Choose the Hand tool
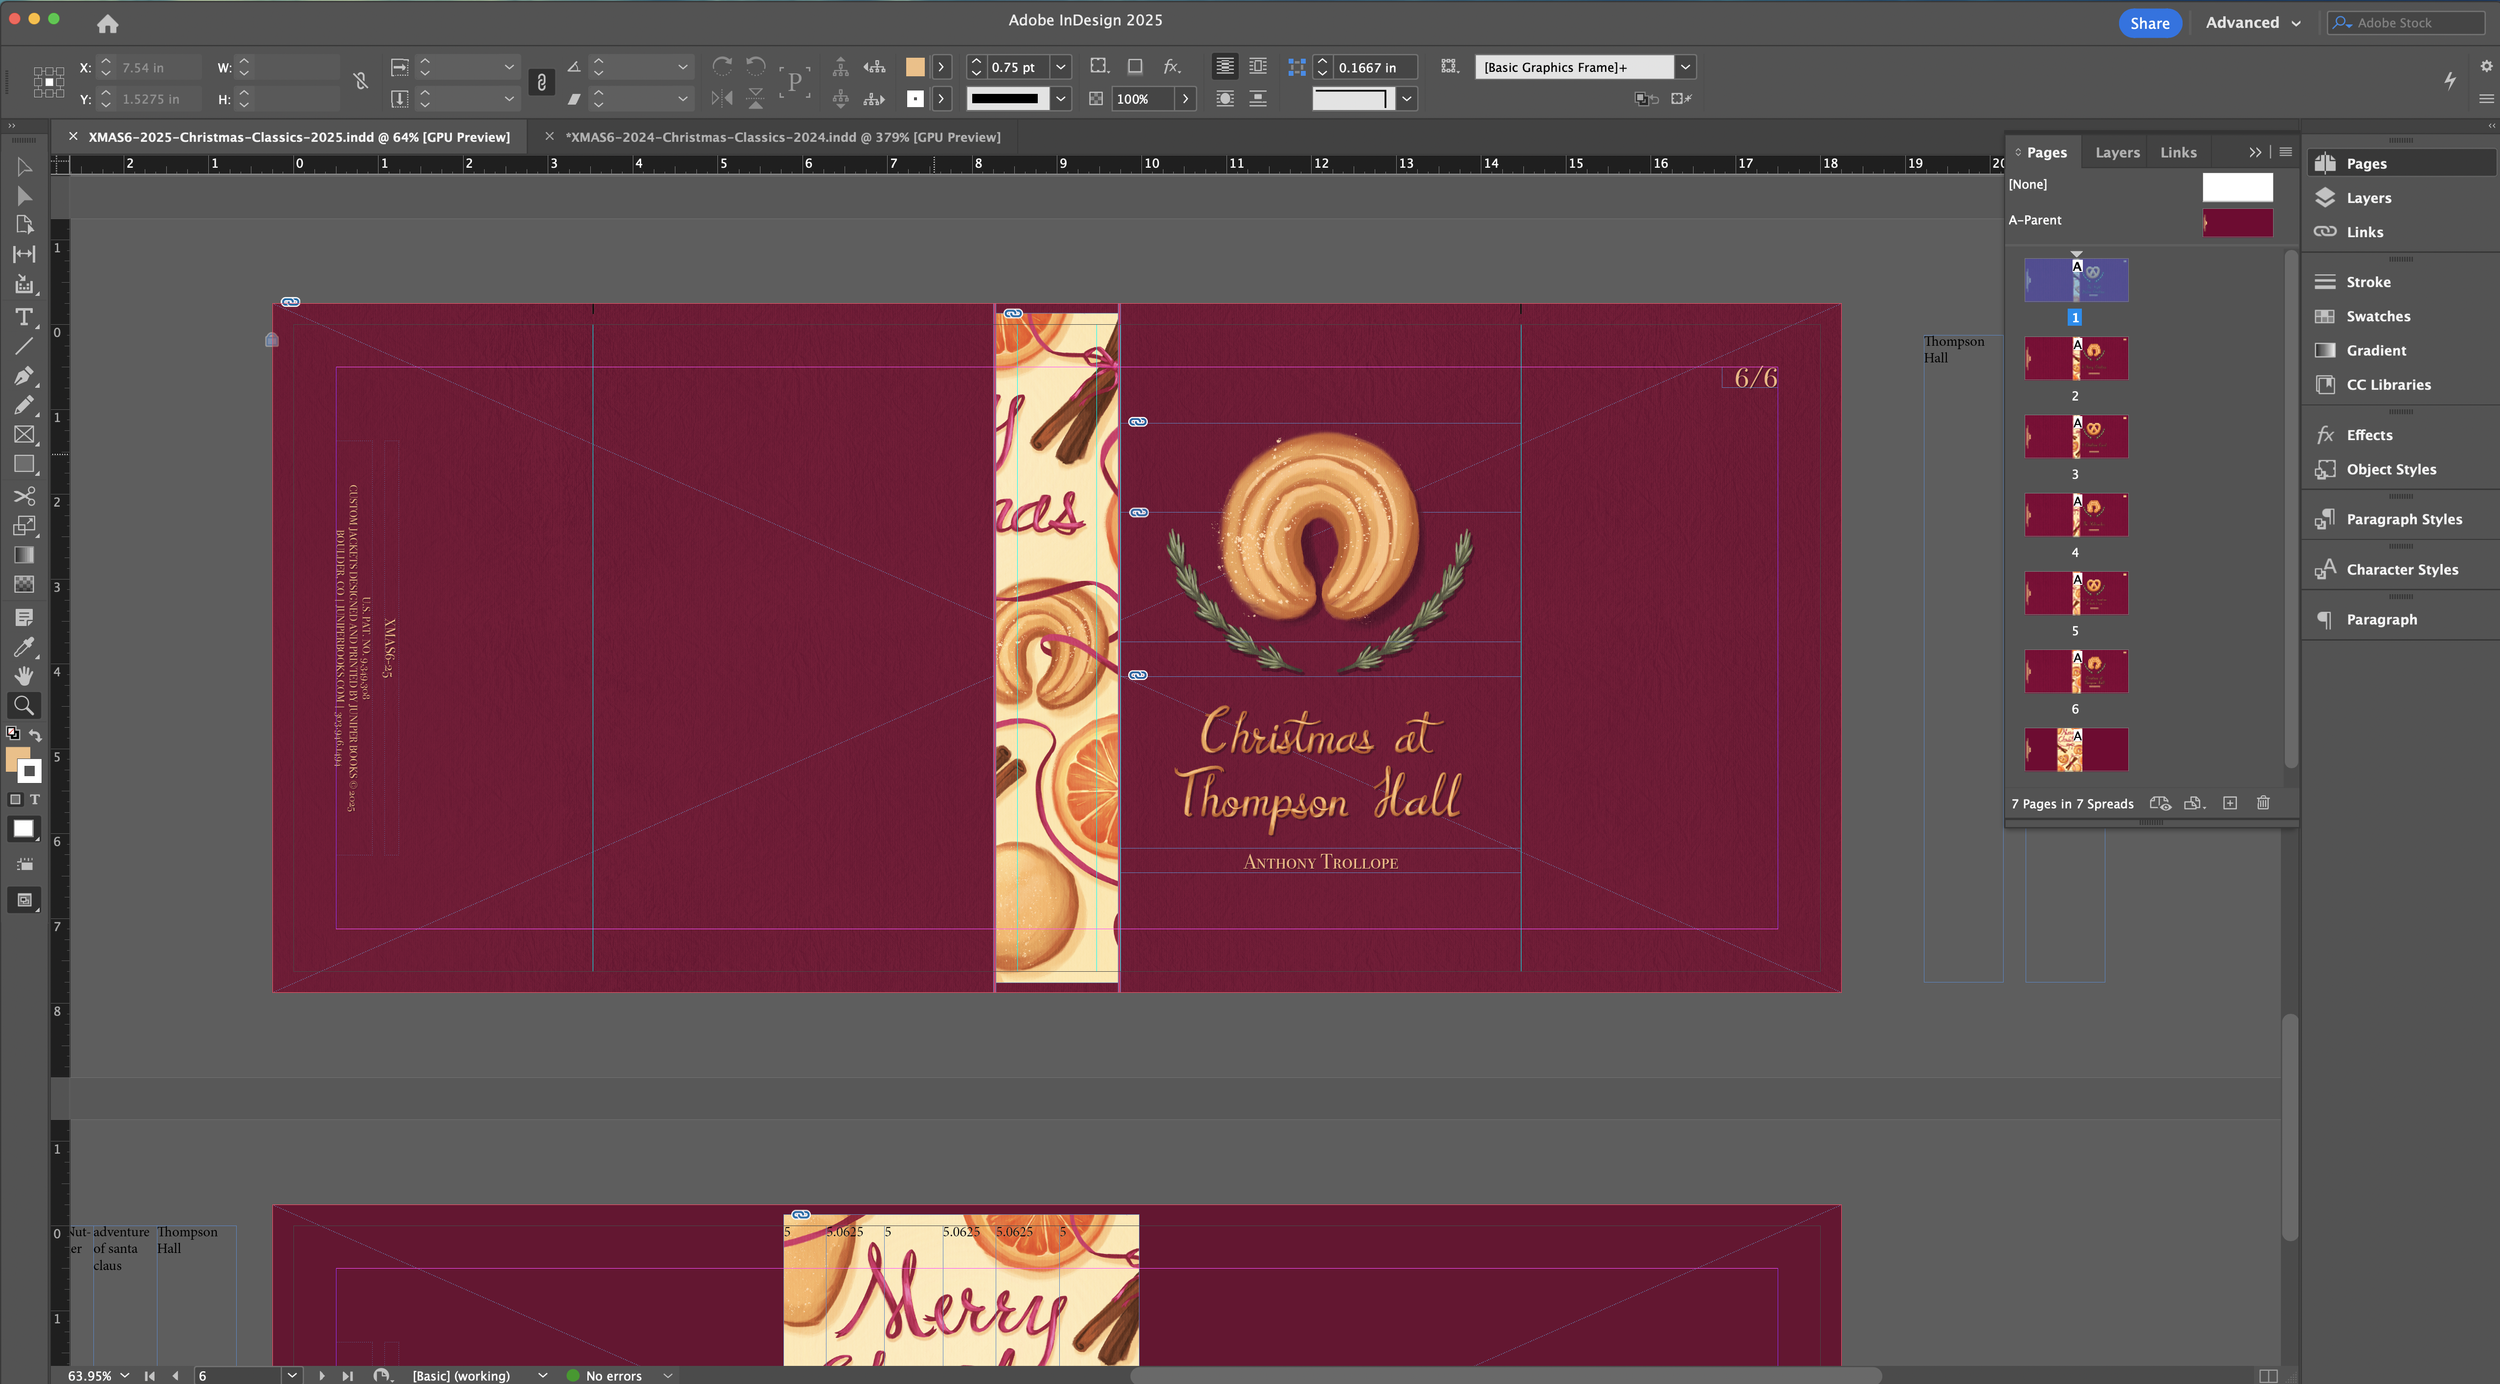The width and height of the screenshot is (2500, 1384). pos(23,676)
